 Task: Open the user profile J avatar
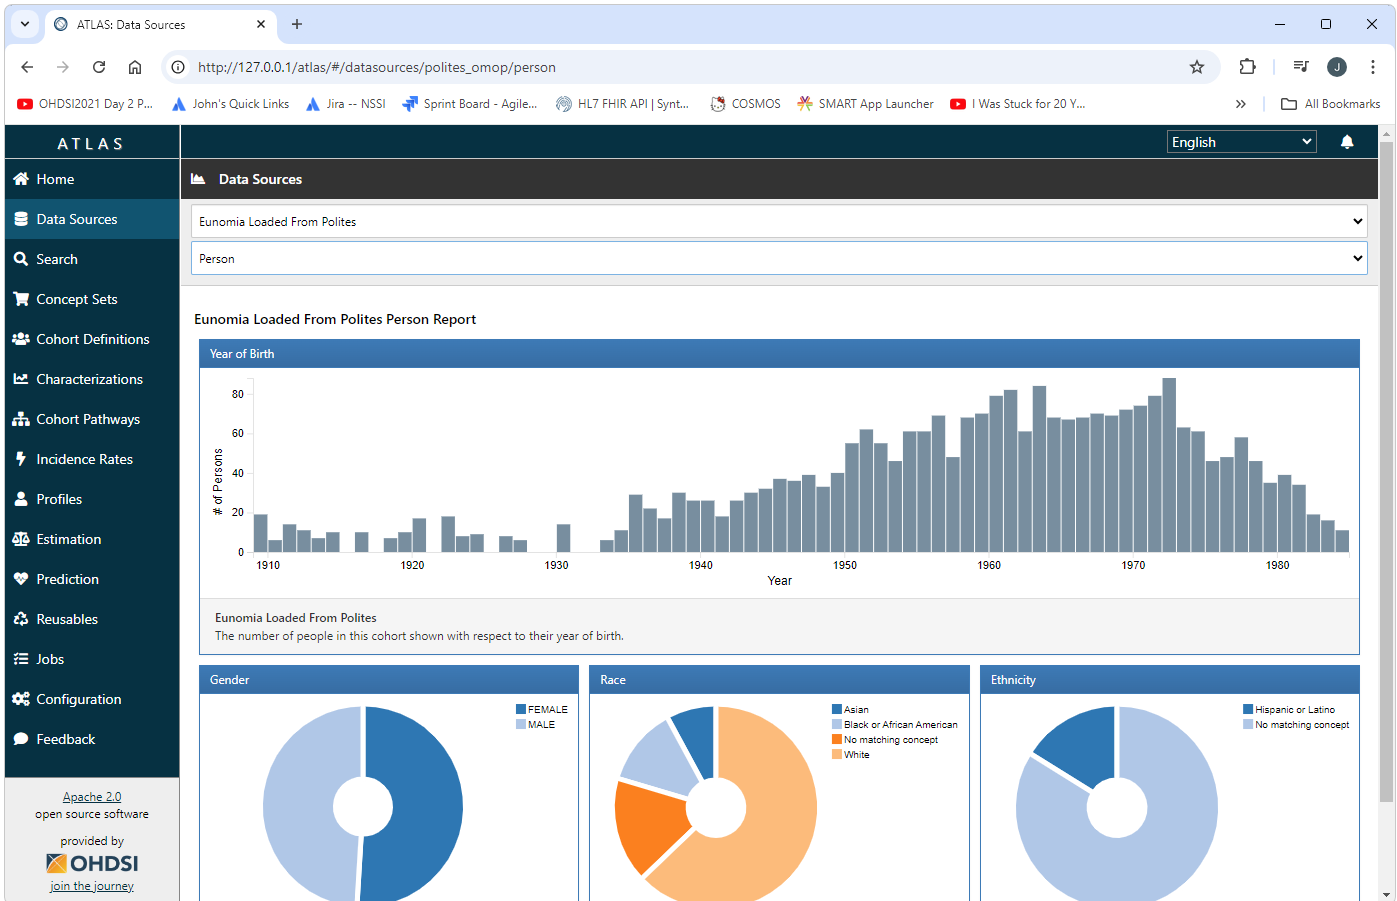point(1337,67)
